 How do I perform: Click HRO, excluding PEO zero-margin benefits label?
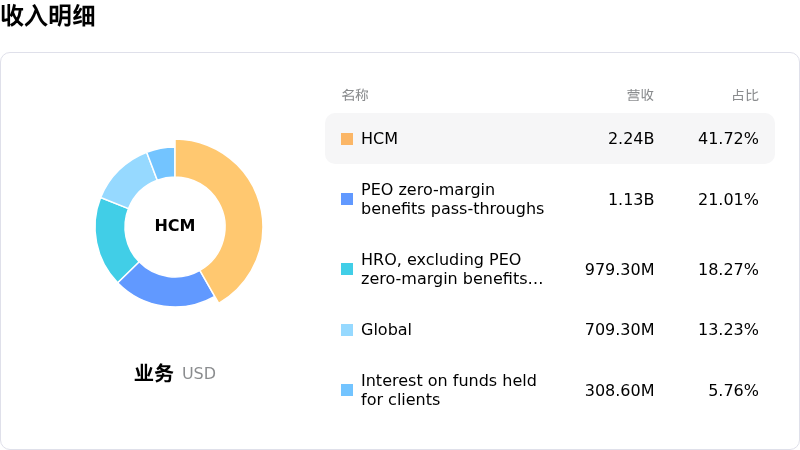coord(452,269)
